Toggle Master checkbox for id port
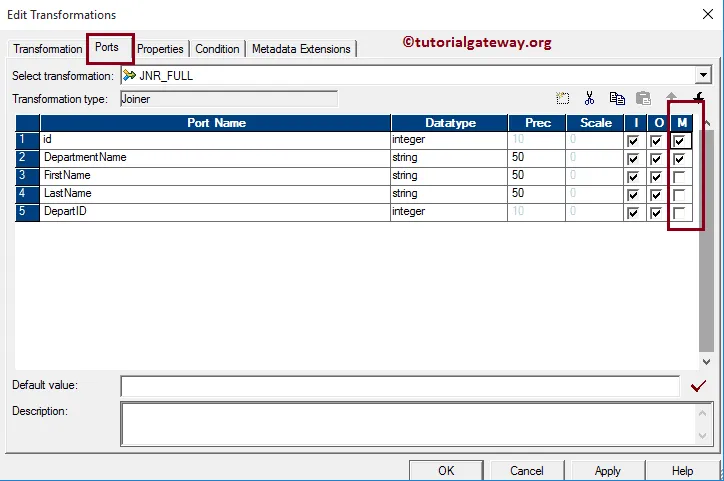Viewport: 724px width, 481px height. click(679, 141)
